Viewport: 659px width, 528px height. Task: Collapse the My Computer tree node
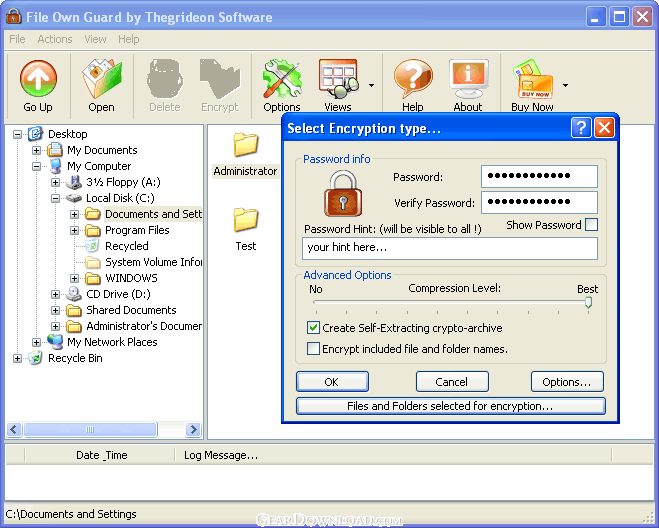[37, 166]
